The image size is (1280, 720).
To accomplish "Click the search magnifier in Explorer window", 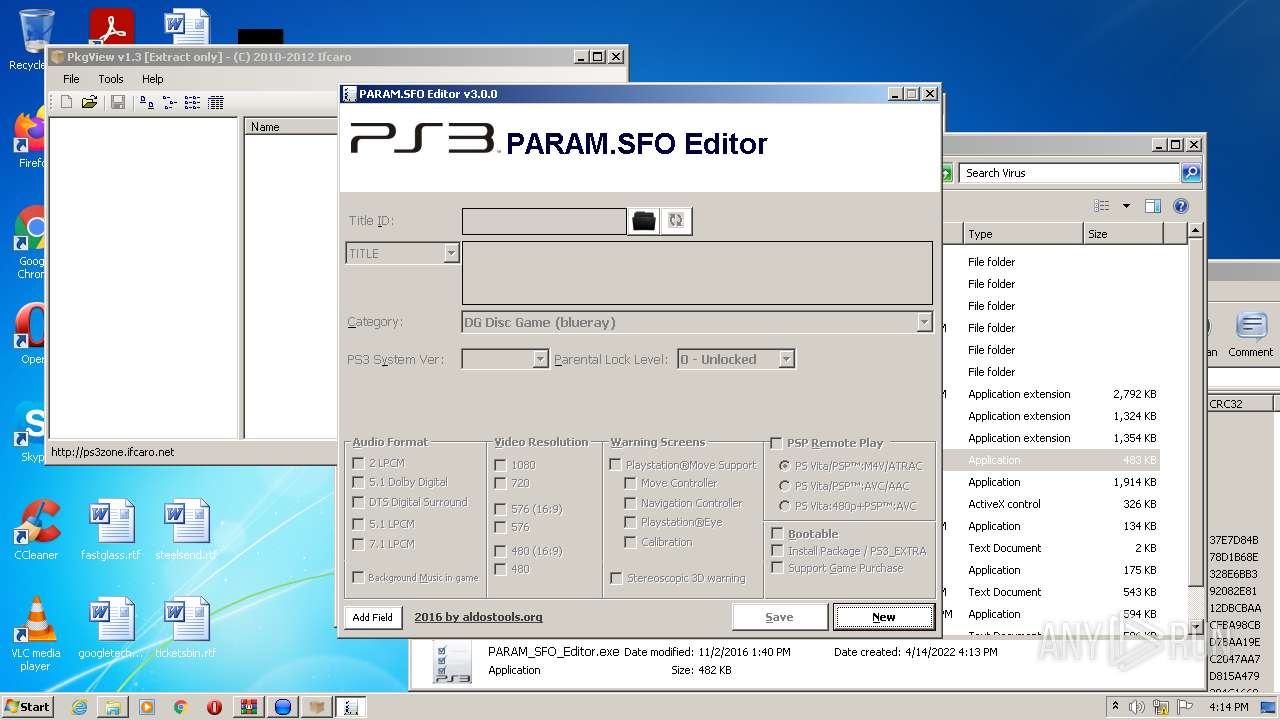I will coord(1191,173).
